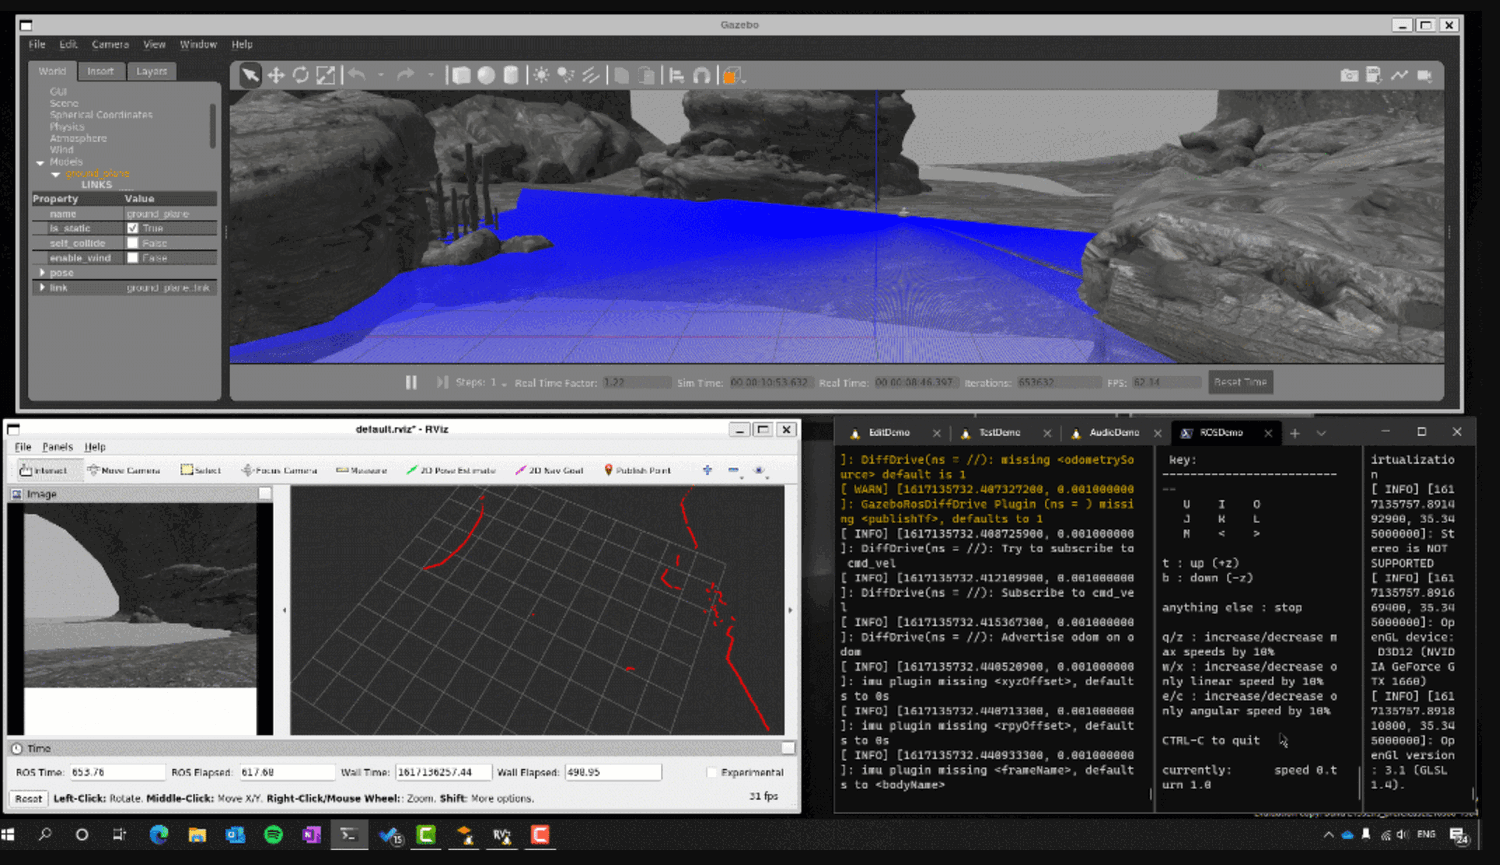Open Spotify from the taskbar
The image size is (1500, 865).
click(273, 835)
